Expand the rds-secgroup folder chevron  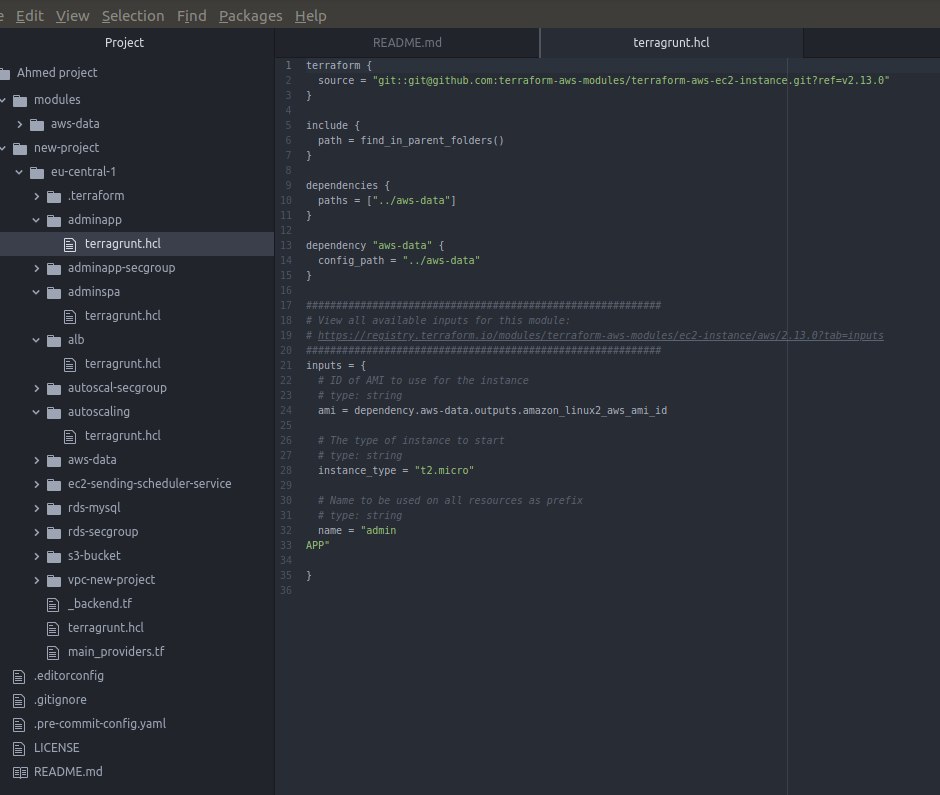(x=37, y=532)
